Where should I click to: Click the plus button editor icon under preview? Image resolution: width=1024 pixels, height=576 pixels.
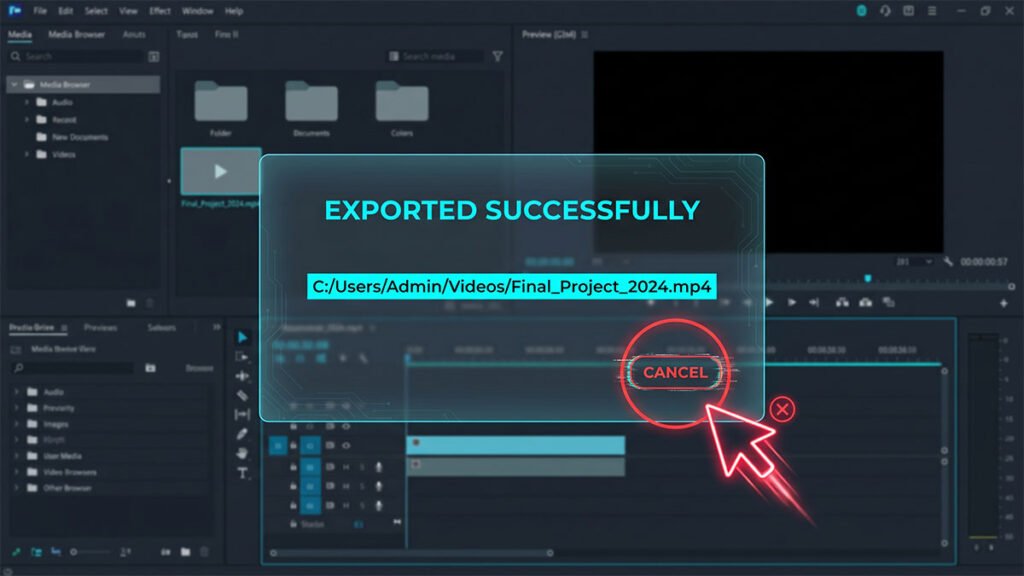1004,303
